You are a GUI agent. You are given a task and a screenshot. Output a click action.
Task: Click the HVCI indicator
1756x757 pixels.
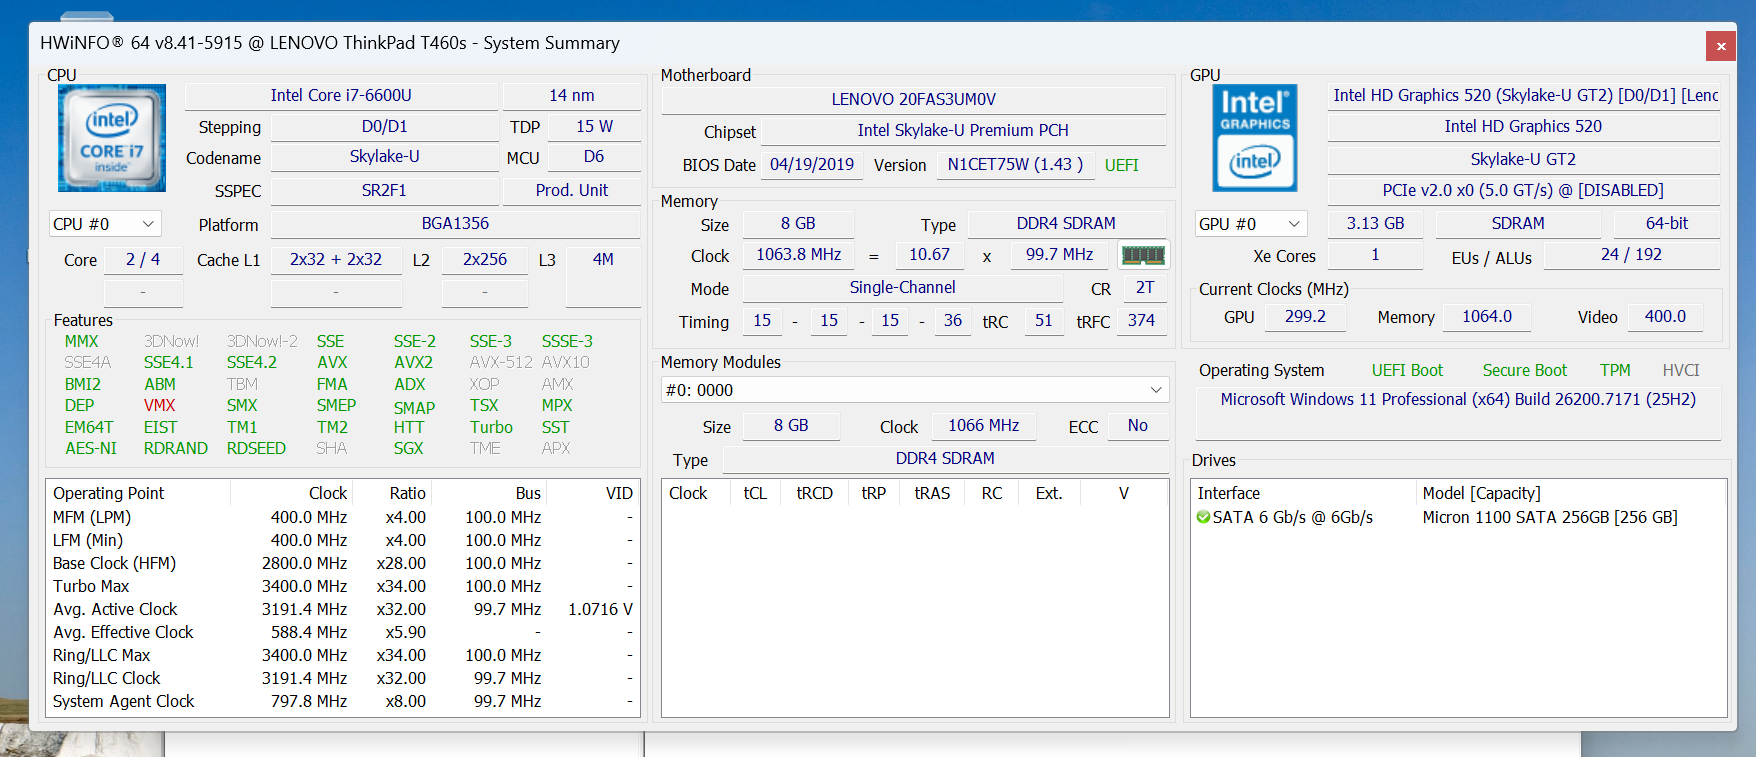(x=1681, y=370)
